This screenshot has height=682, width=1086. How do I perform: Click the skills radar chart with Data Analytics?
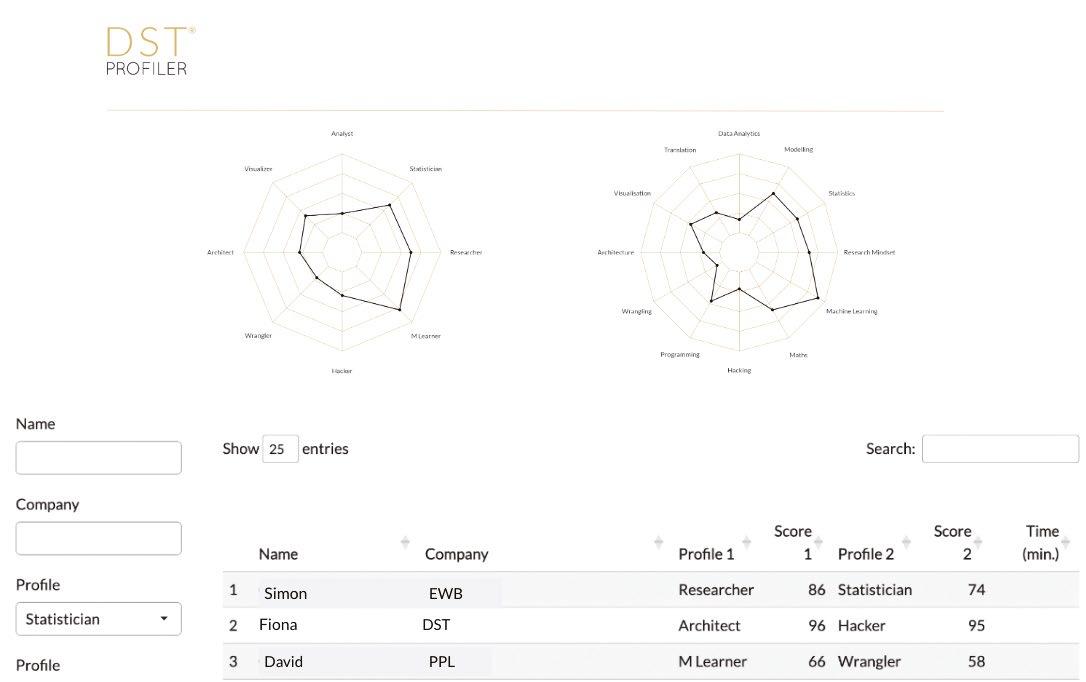[x=740, y=252]
